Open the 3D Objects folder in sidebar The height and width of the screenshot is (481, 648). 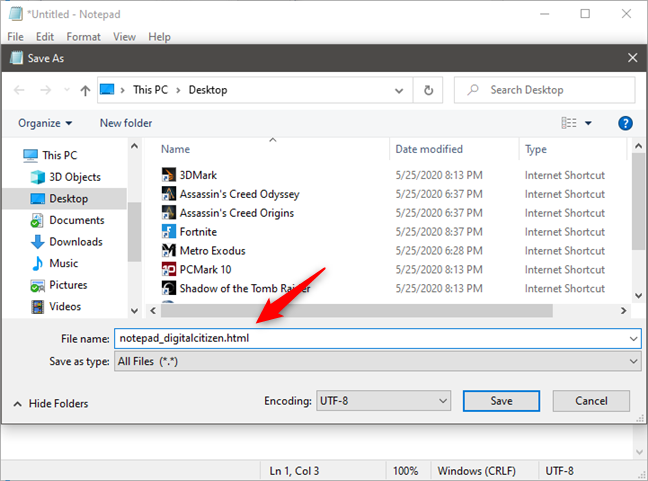[74, 177]
